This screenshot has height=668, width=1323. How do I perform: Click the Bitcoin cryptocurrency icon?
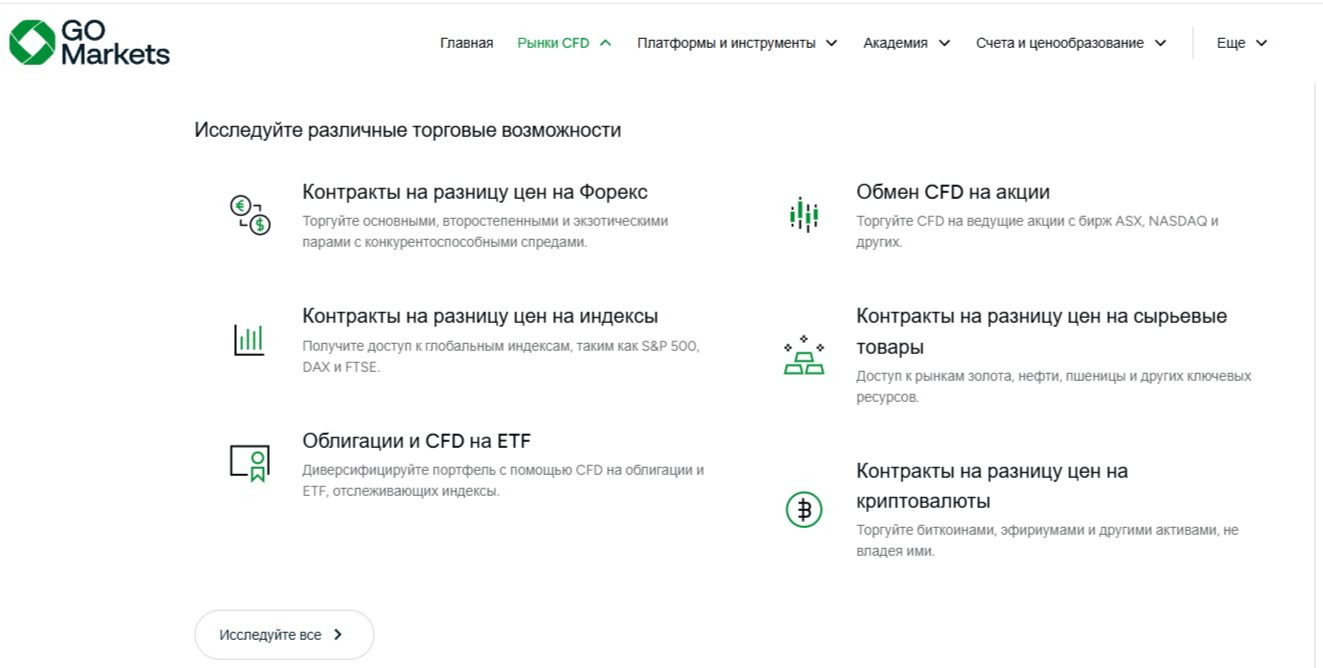tap(803, 510)
